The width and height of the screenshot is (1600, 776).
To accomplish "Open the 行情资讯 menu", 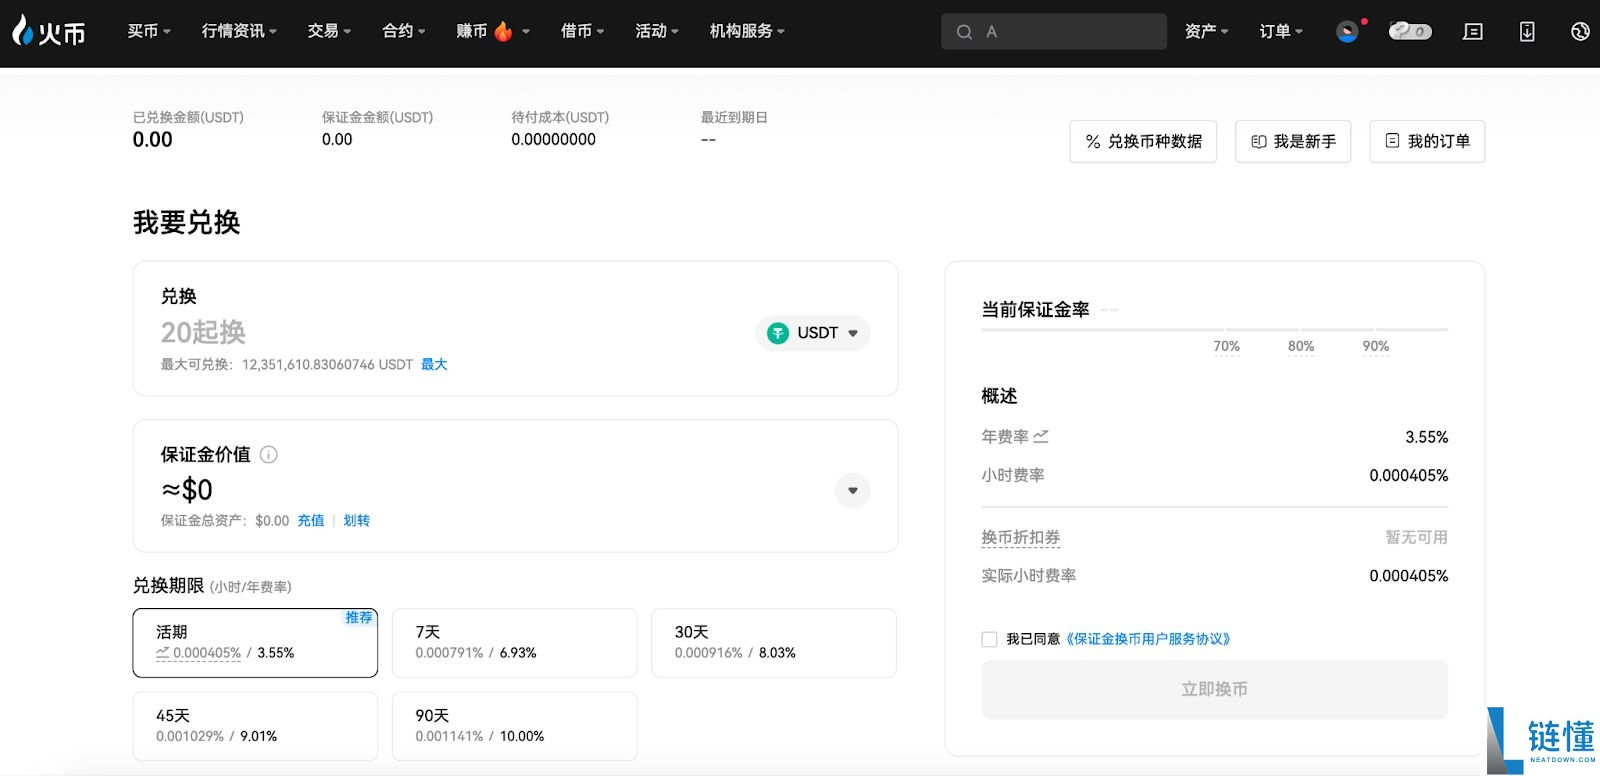I will [239, 31].
